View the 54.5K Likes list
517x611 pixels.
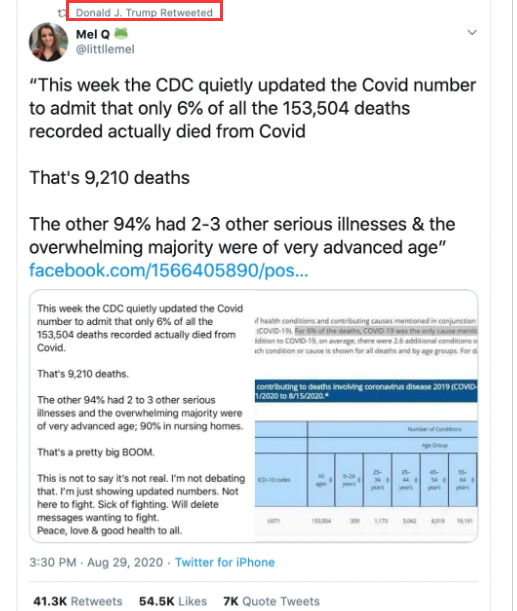pyautogui.click(x=173, y=601)
